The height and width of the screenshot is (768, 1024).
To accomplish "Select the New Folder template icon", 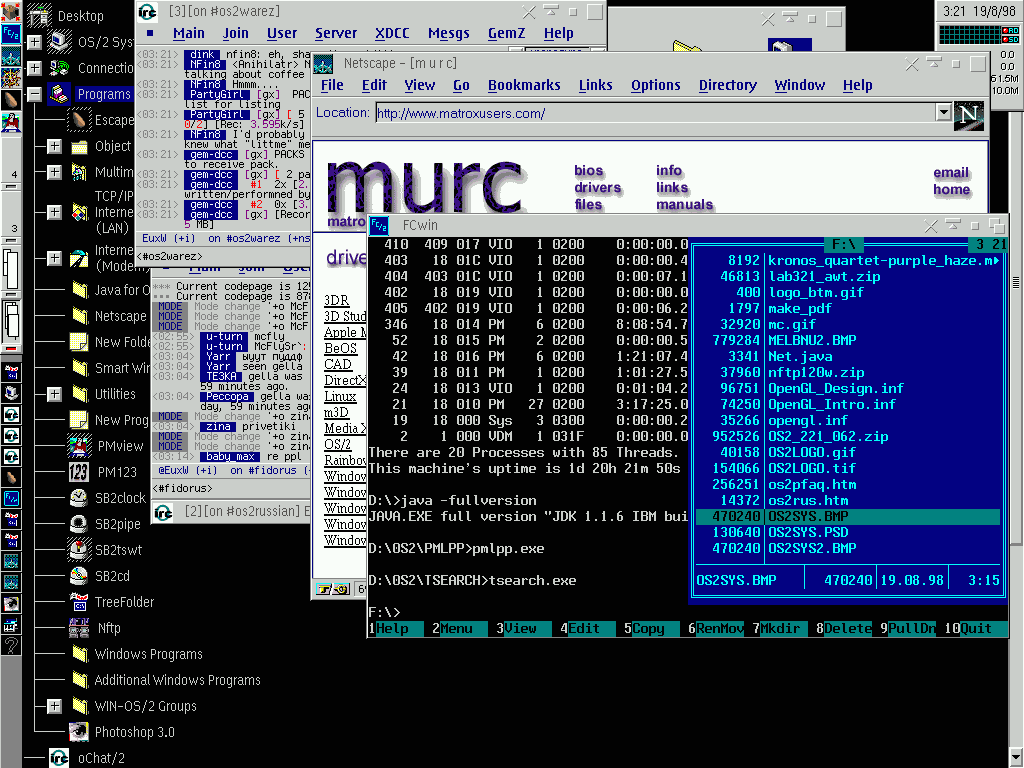I will 79,342.
